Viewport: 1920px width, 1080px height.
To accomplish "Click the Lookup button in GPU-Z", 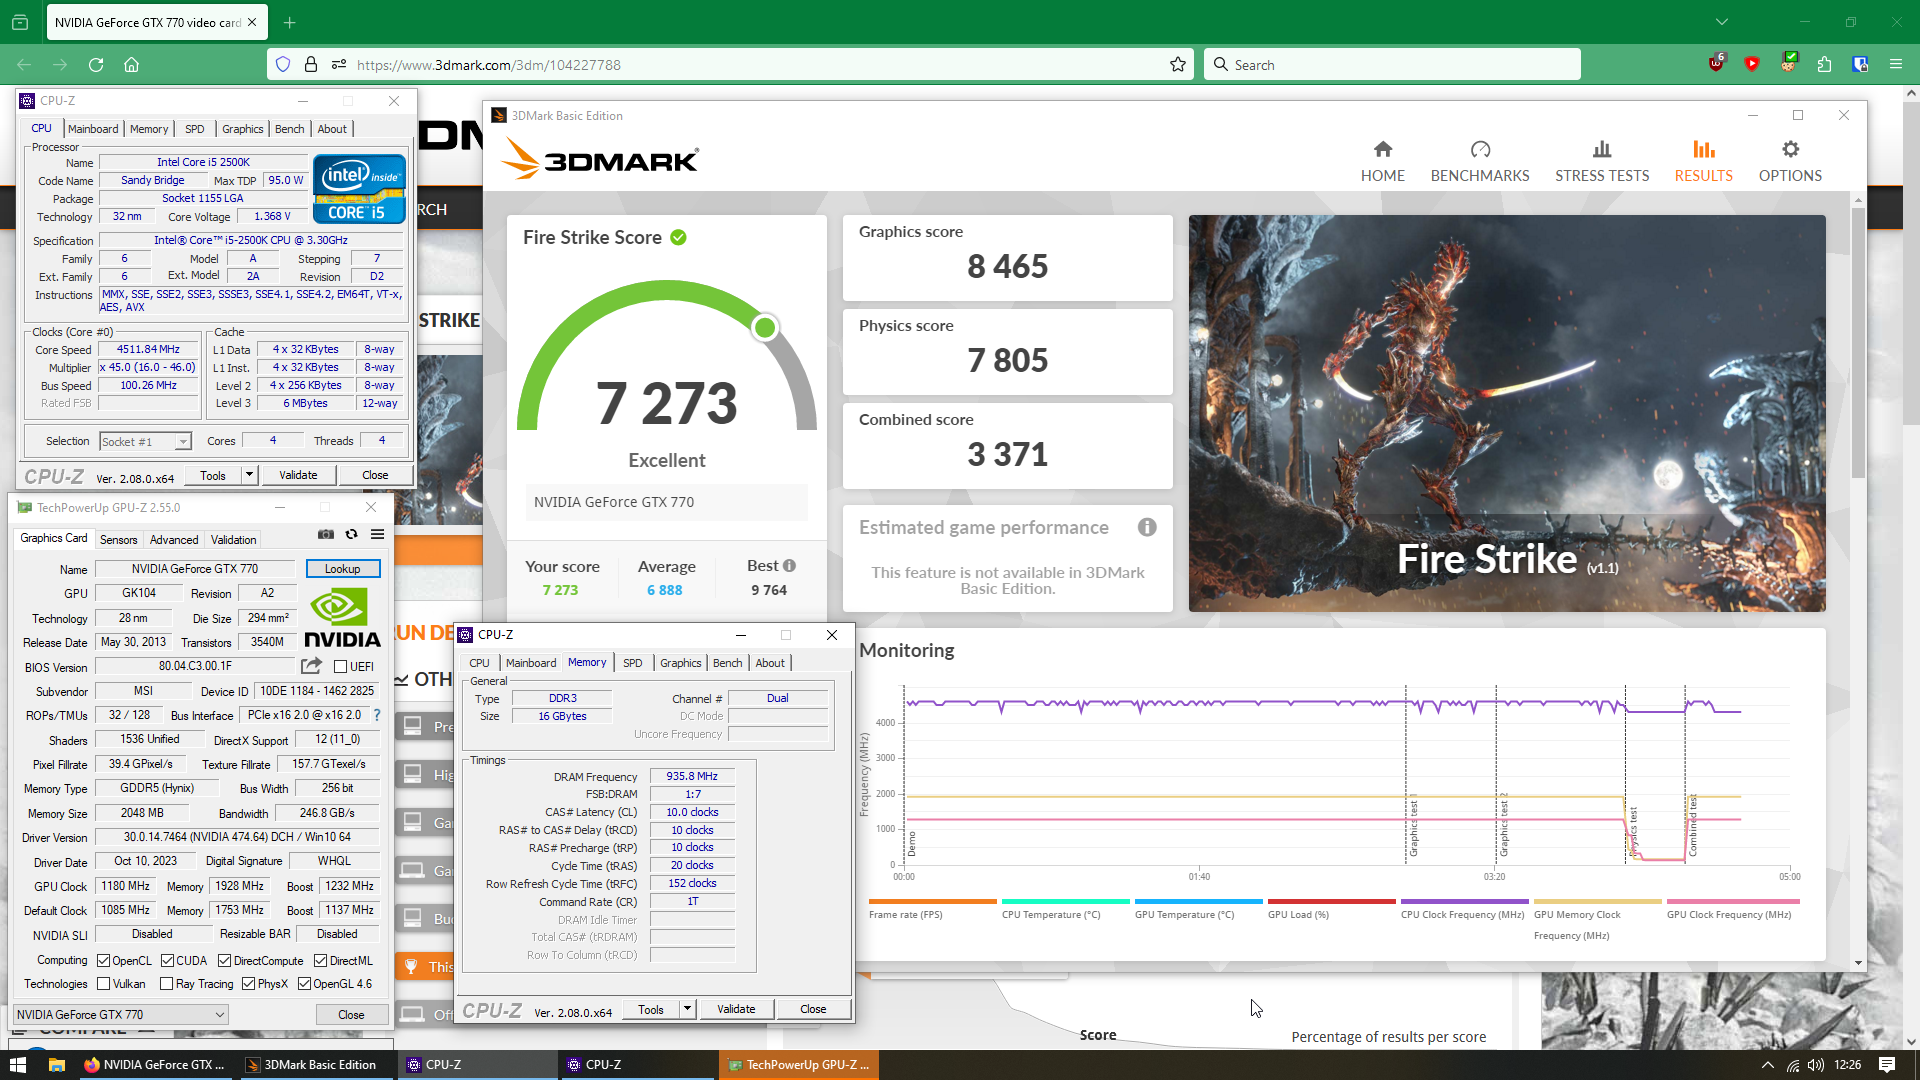I will pyautogui.click(x=342, y=569).
